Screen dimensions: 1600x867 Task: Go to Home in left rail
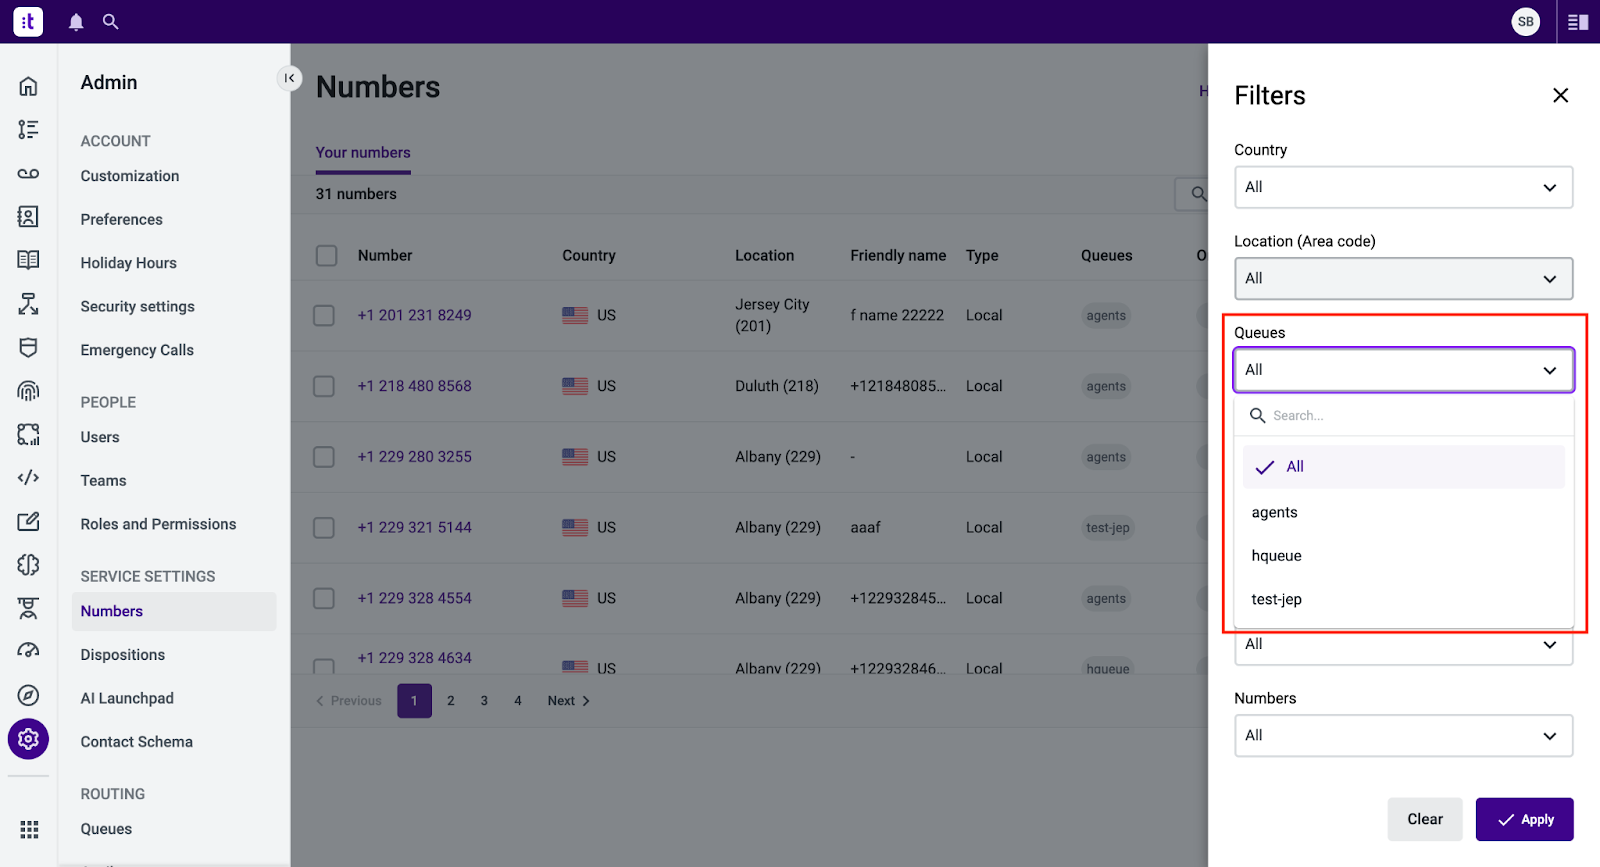28,86
